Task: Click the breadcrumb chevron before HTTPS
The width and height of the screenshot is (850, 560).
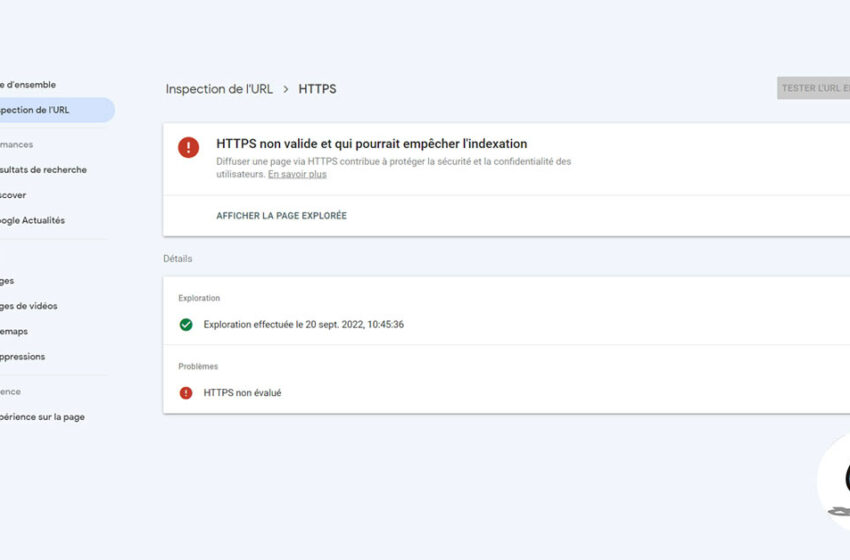Action: [286, 89]
